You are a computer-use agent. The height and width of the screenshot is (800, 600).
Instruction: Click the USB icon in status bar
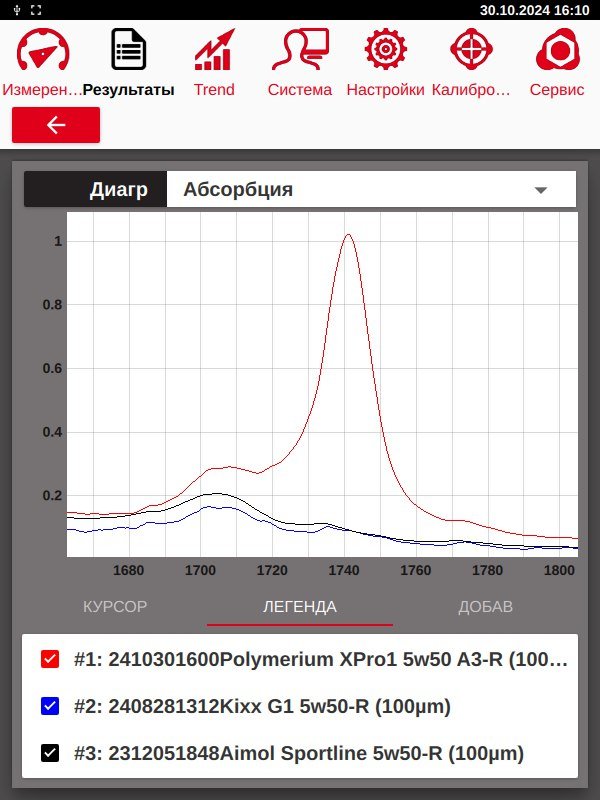pos(17,10)
